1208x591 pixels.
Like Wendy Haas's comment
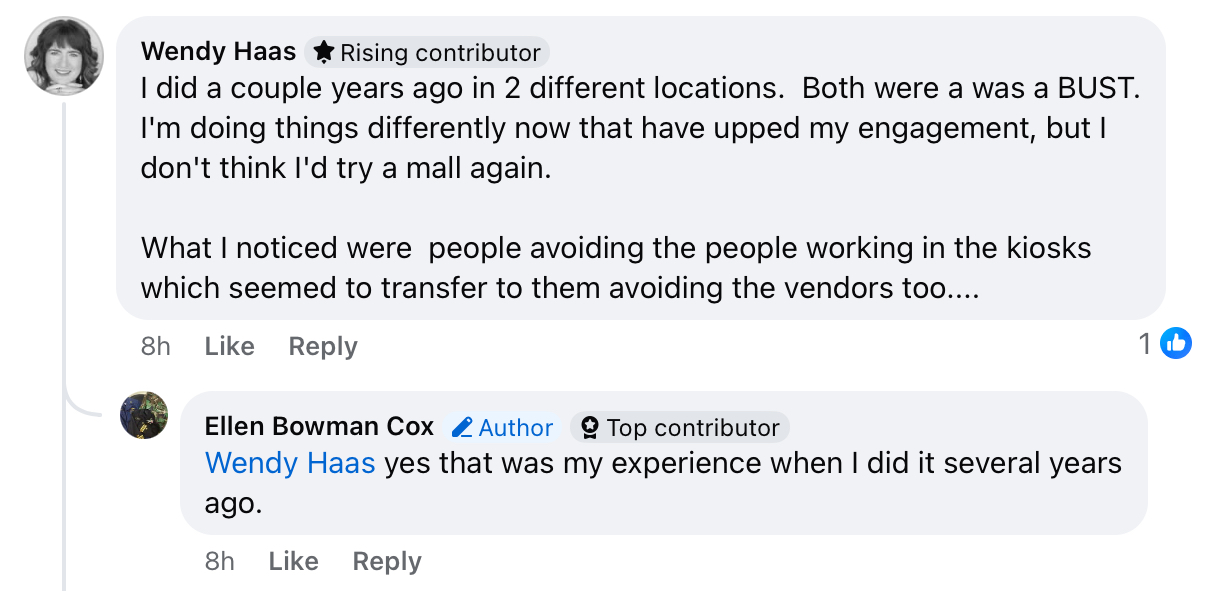229,346
